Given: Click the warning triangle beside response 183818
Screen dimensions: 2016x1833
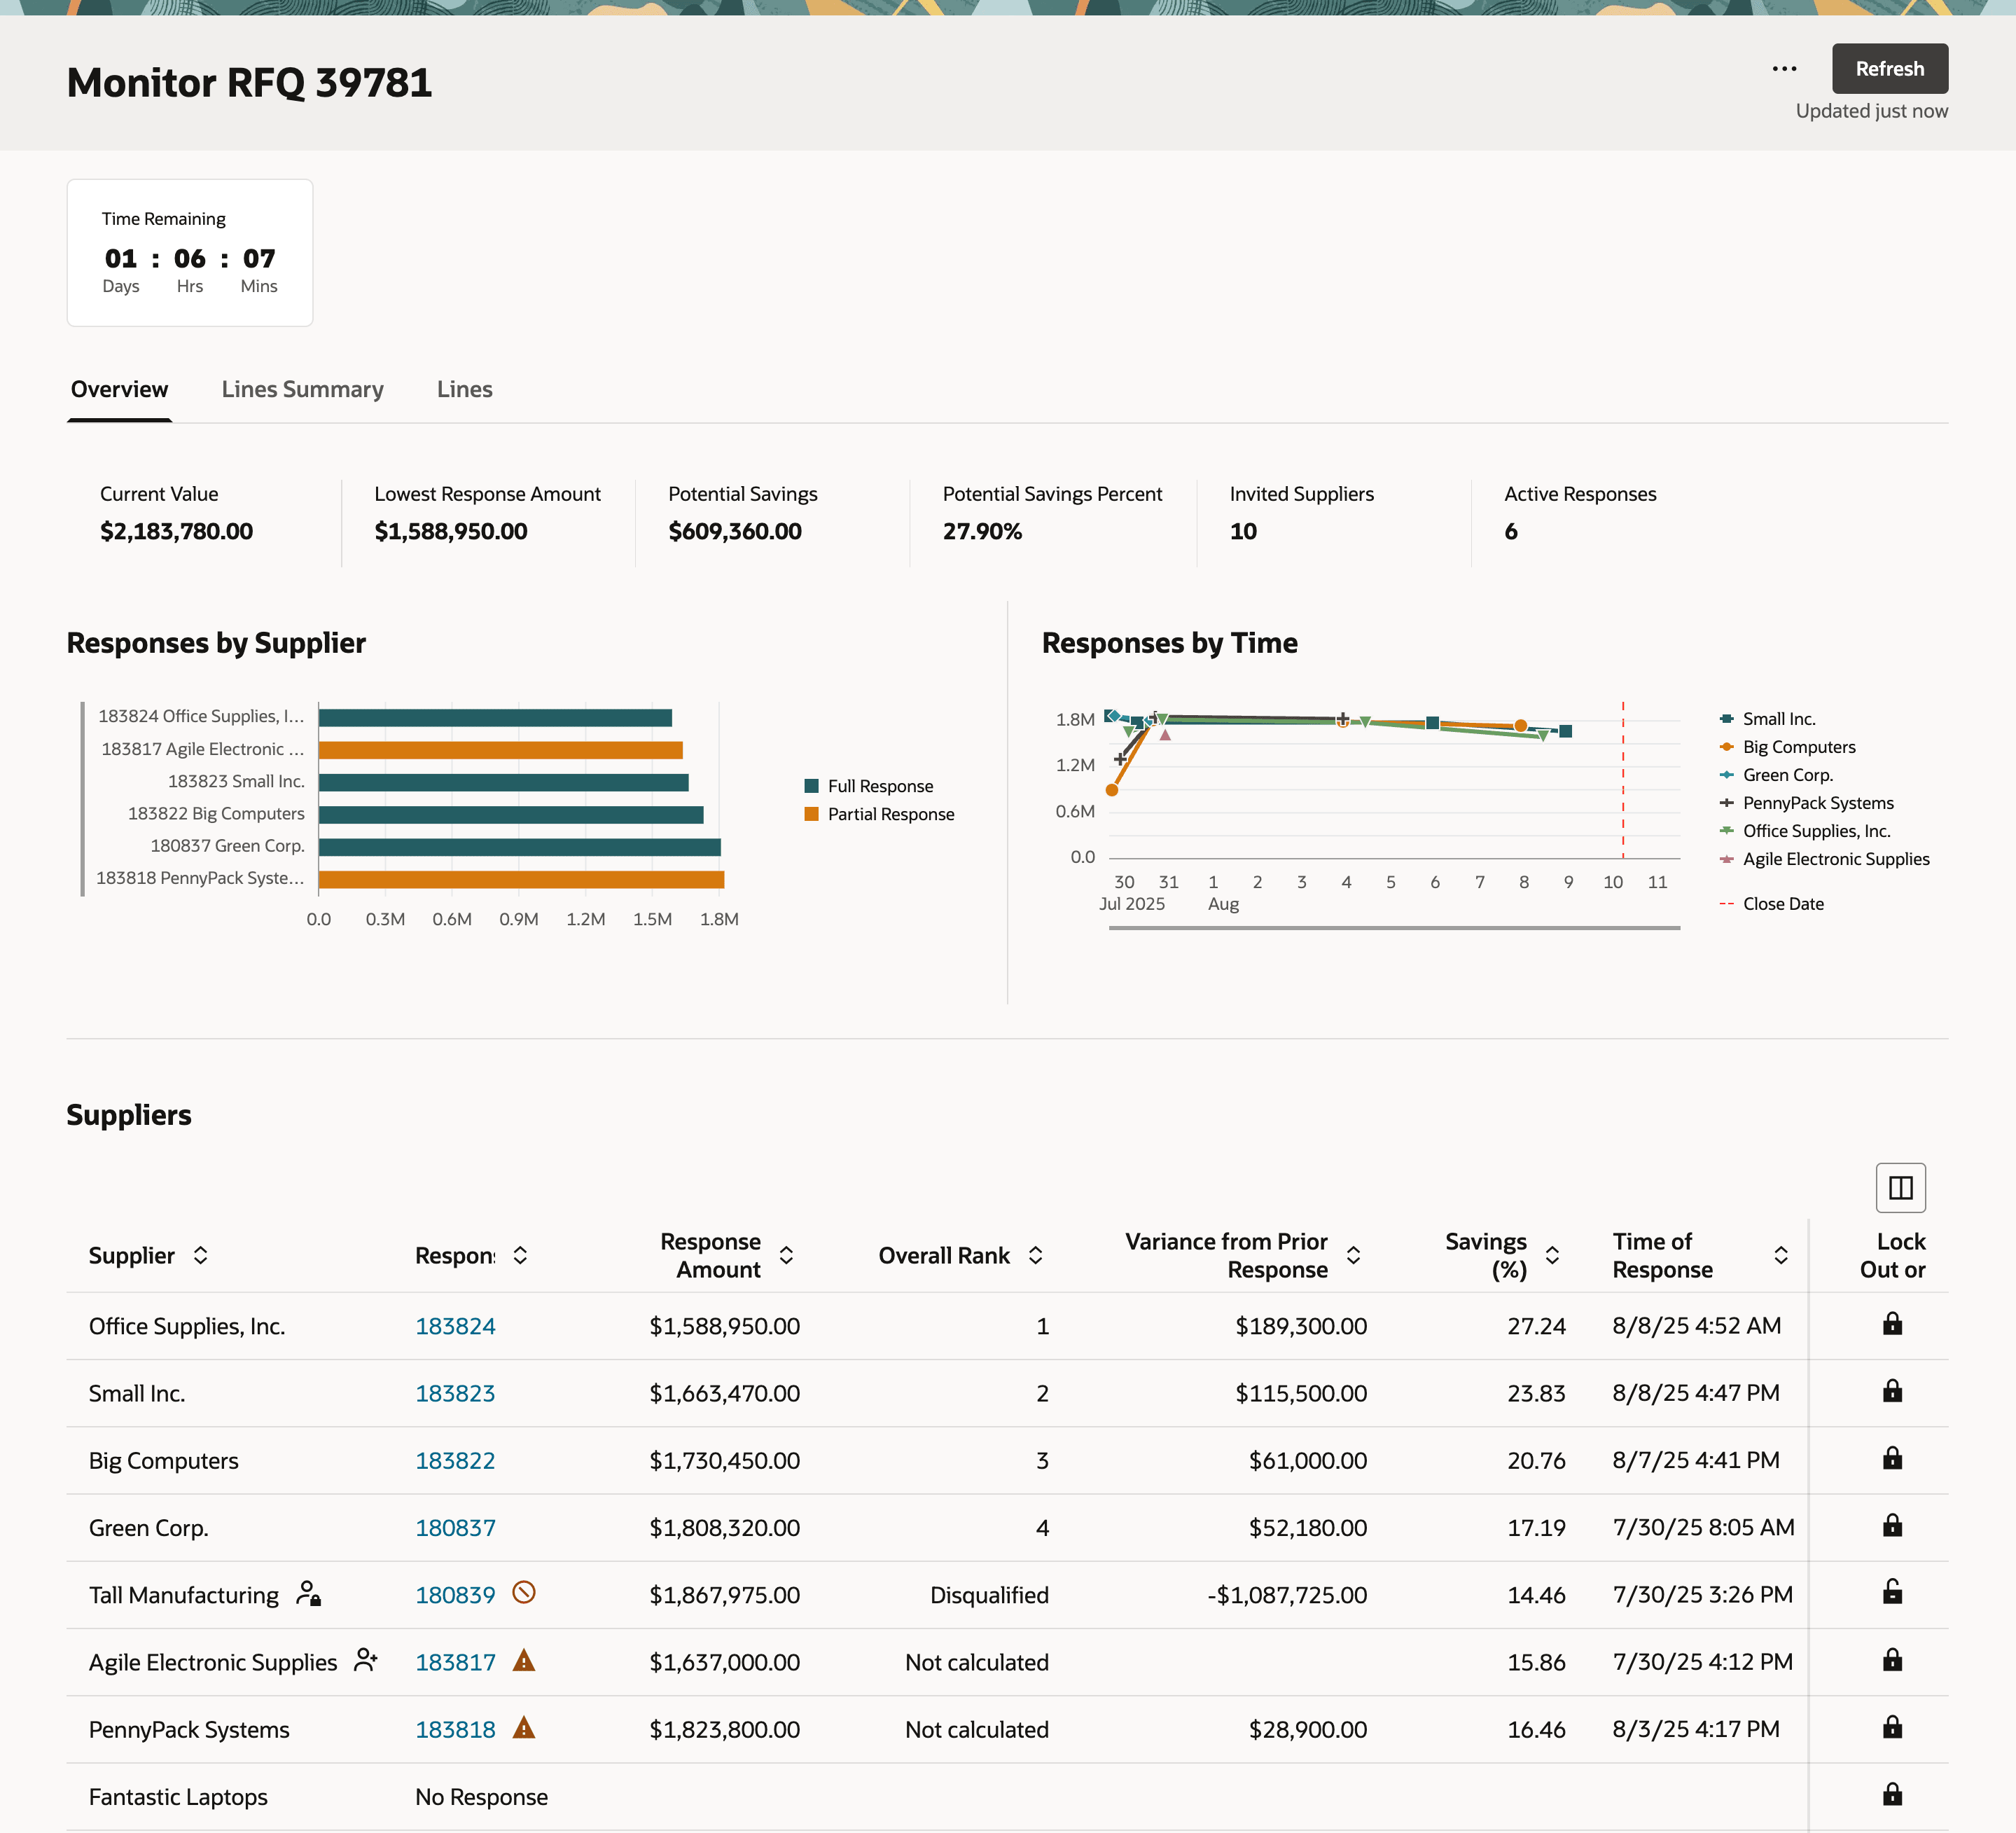Looking at the screenshot, I should 524,1728.
